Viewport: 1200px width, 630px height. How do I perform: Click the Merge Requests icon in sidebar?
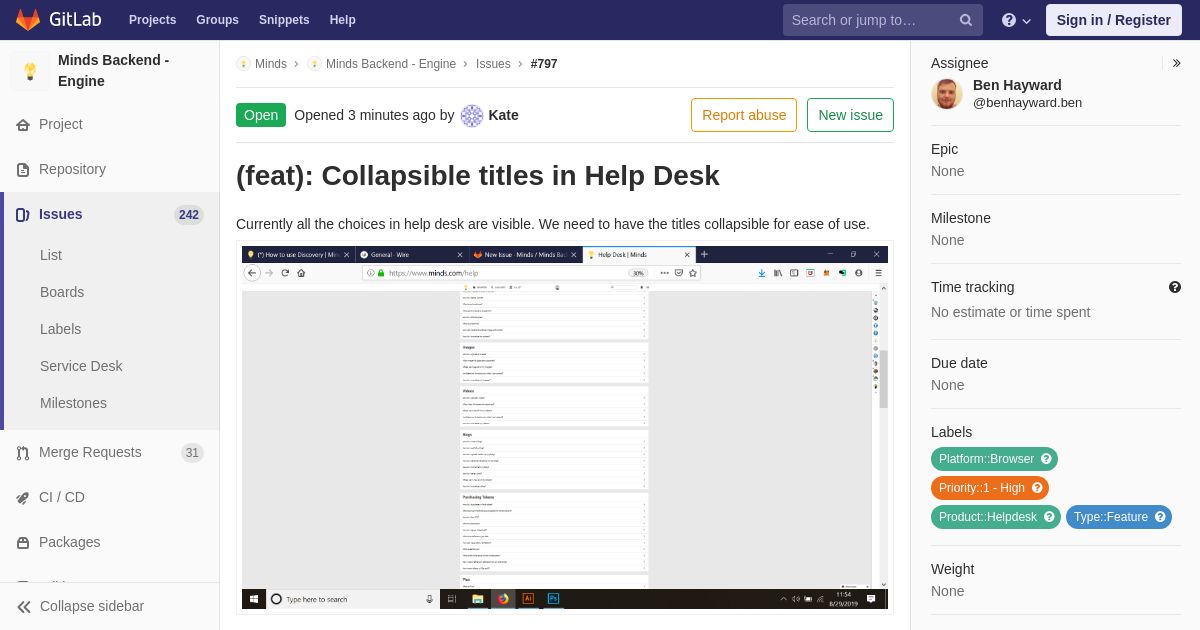point(23,453)
